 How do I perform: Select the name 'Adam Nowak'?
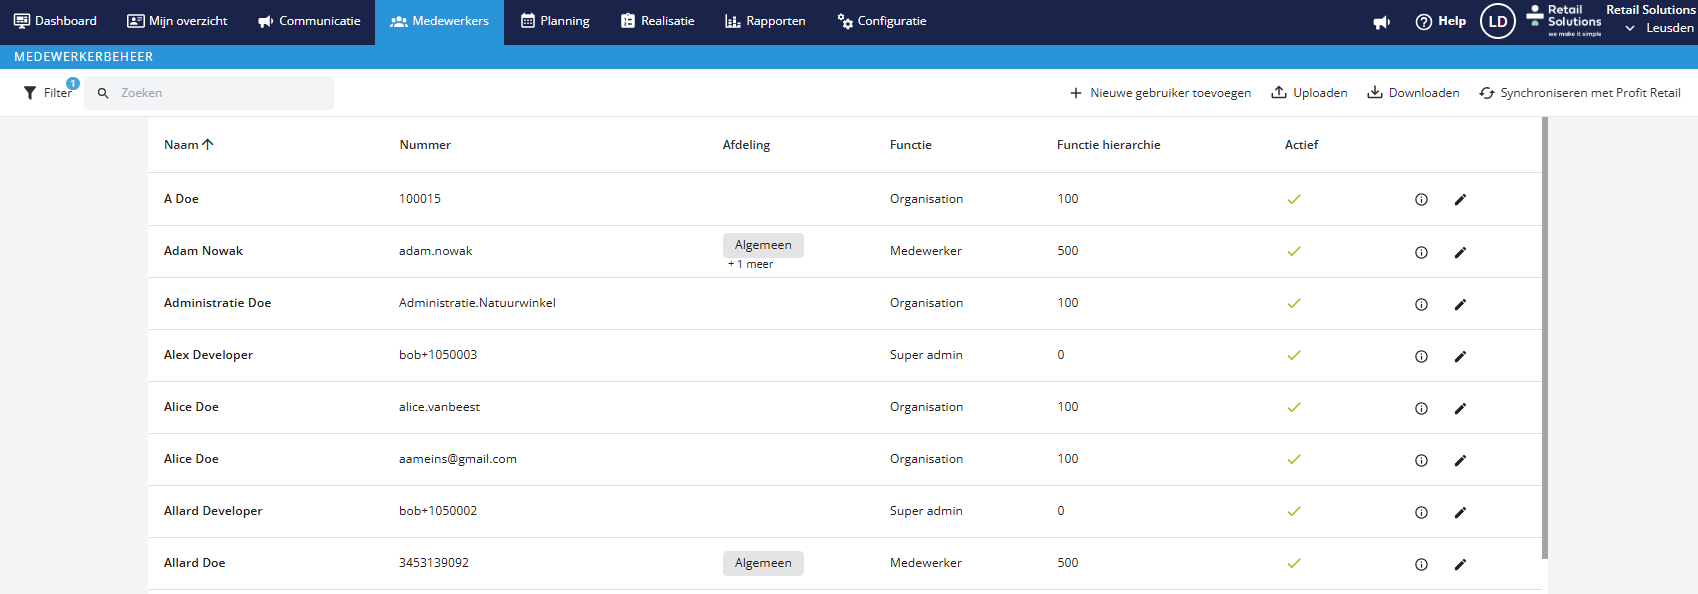(203, 251)
